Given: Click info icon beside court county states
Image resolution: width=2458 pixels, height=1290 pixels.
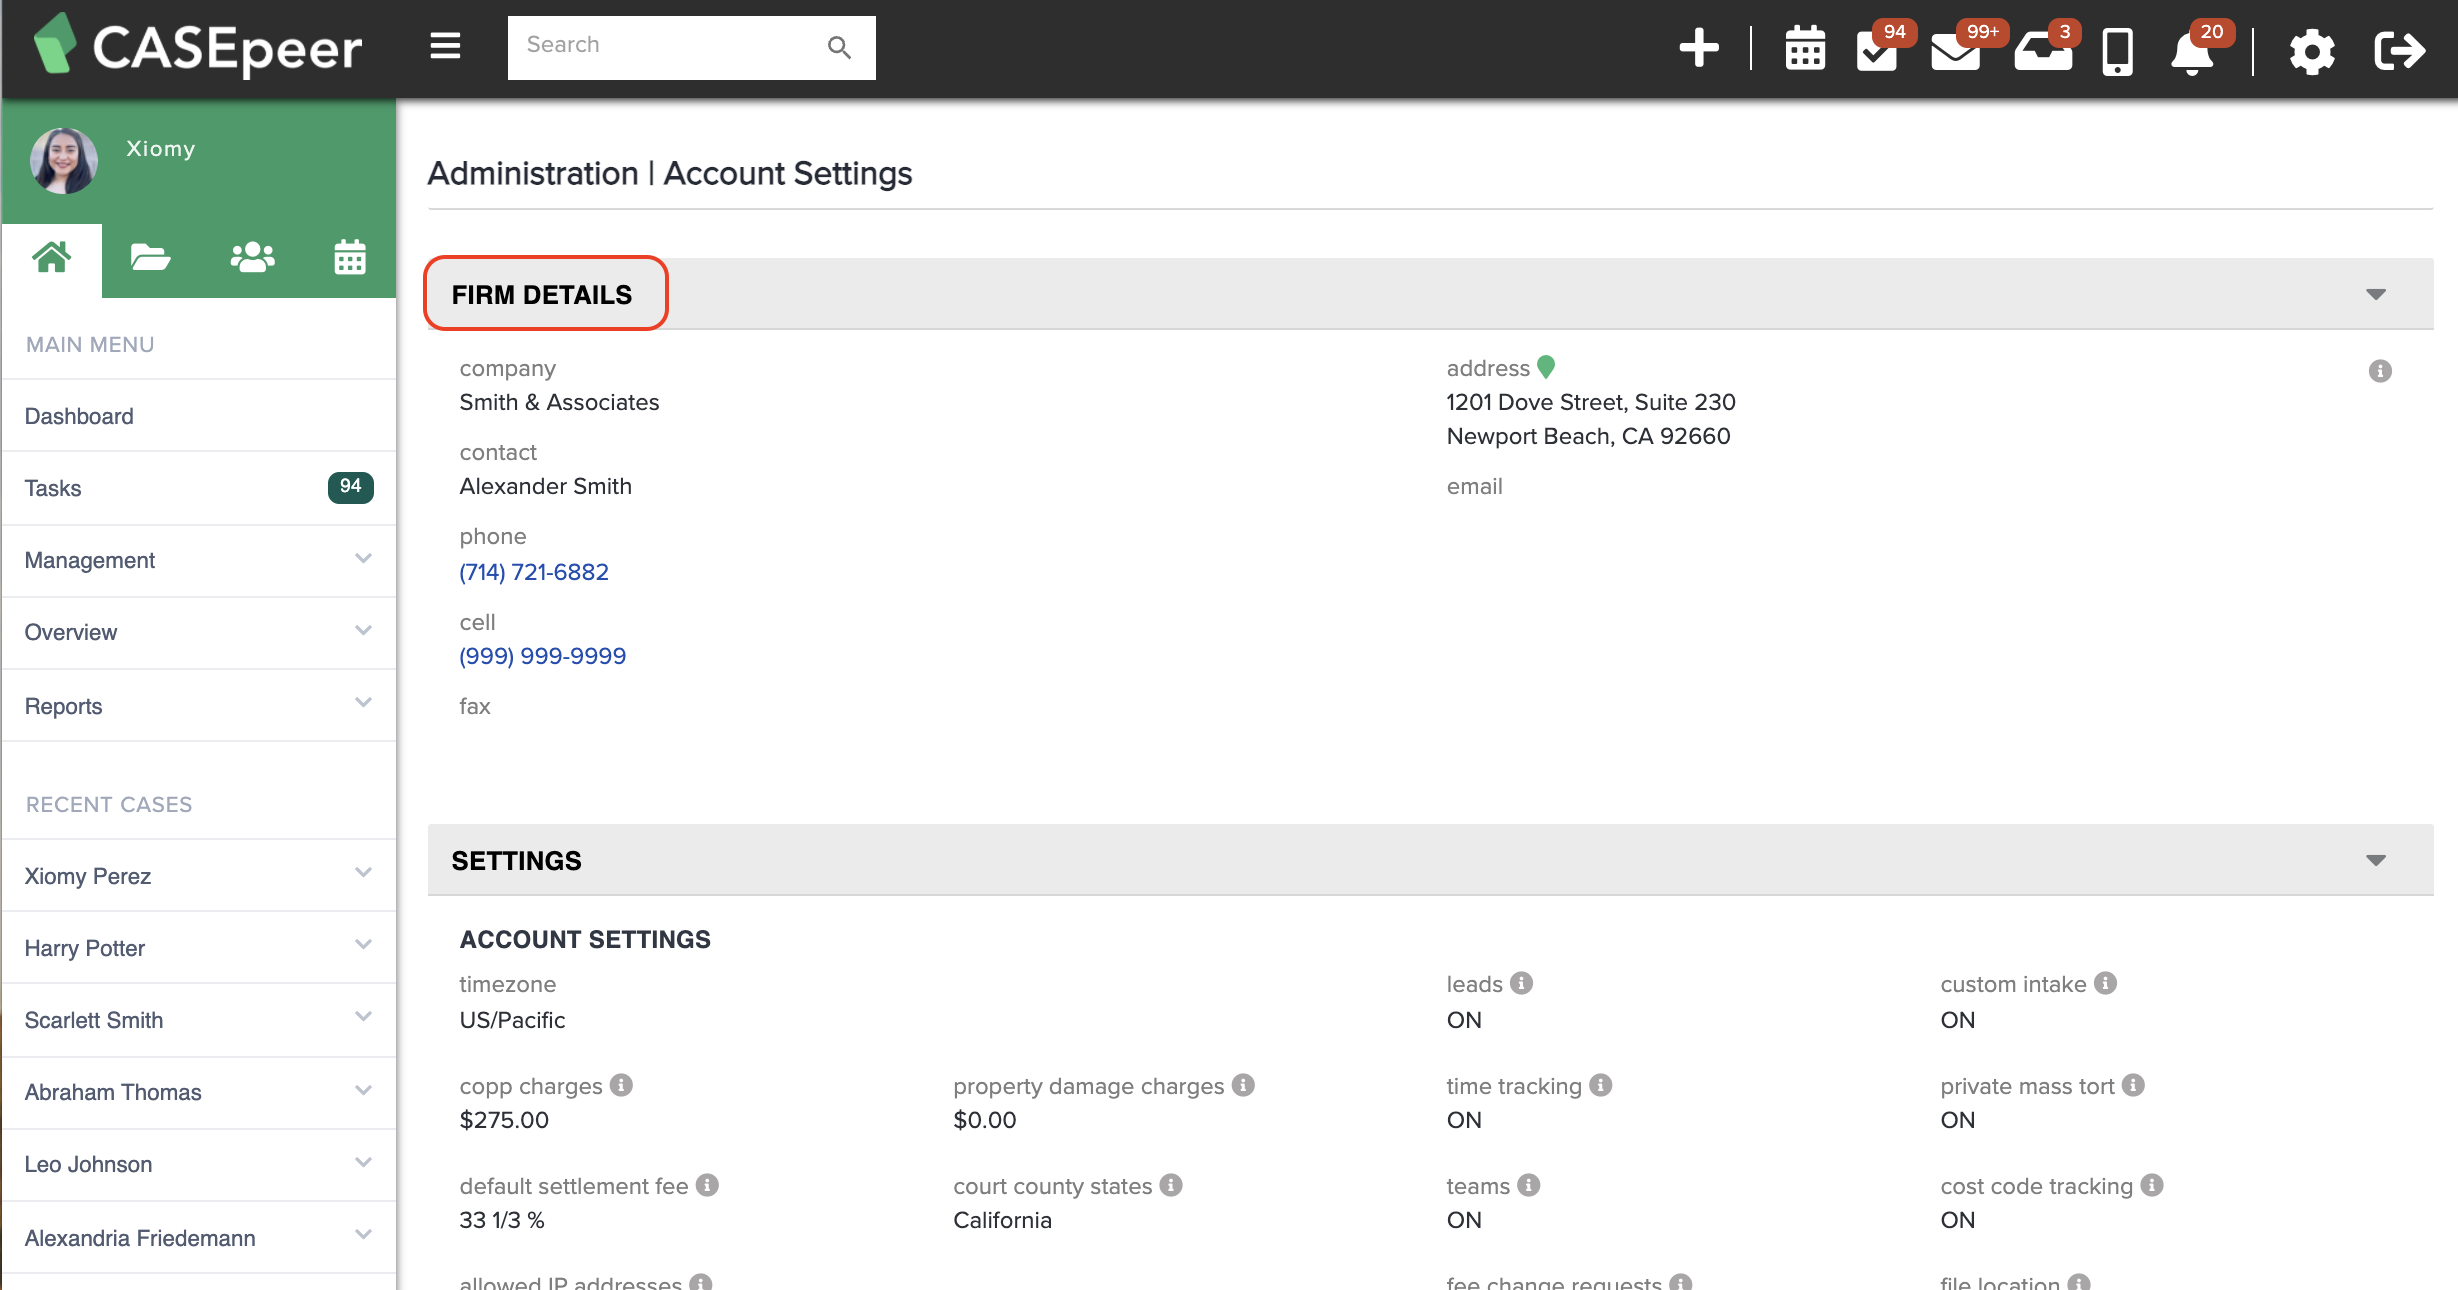Looking at the screenshot, I should [1171, 1185].
